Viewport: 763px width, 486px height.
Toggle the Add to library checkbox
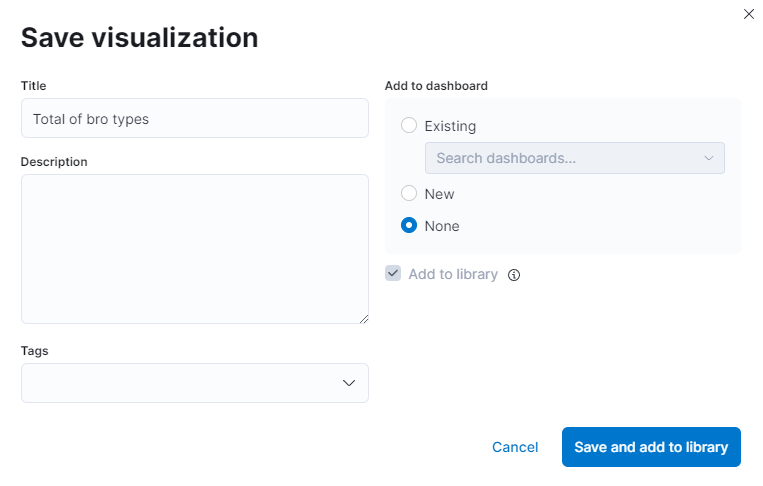coord(393,274)
